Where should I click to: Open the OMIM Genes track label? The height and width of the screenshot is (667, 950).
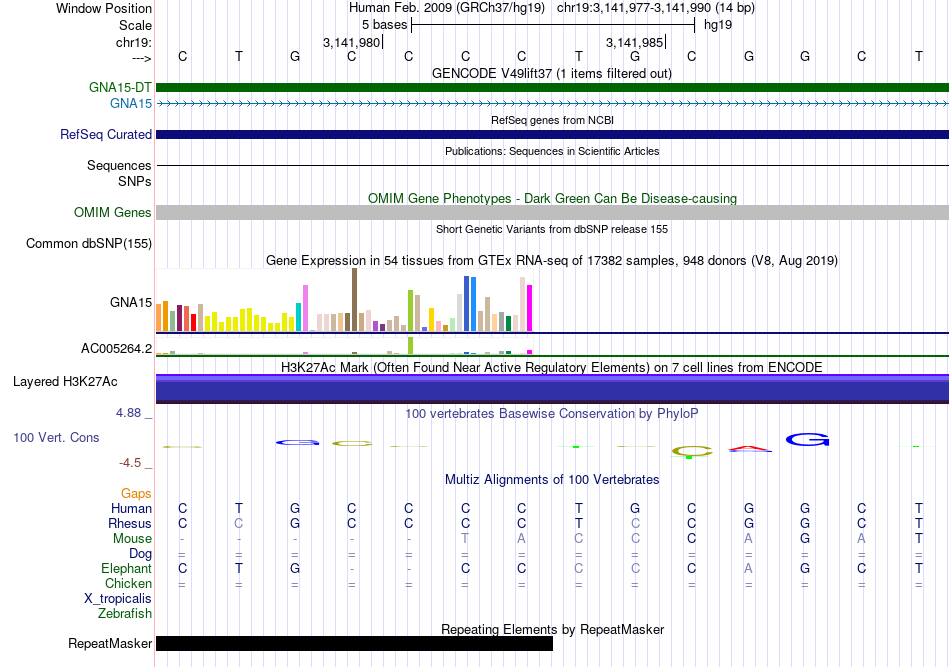[113, 213]
